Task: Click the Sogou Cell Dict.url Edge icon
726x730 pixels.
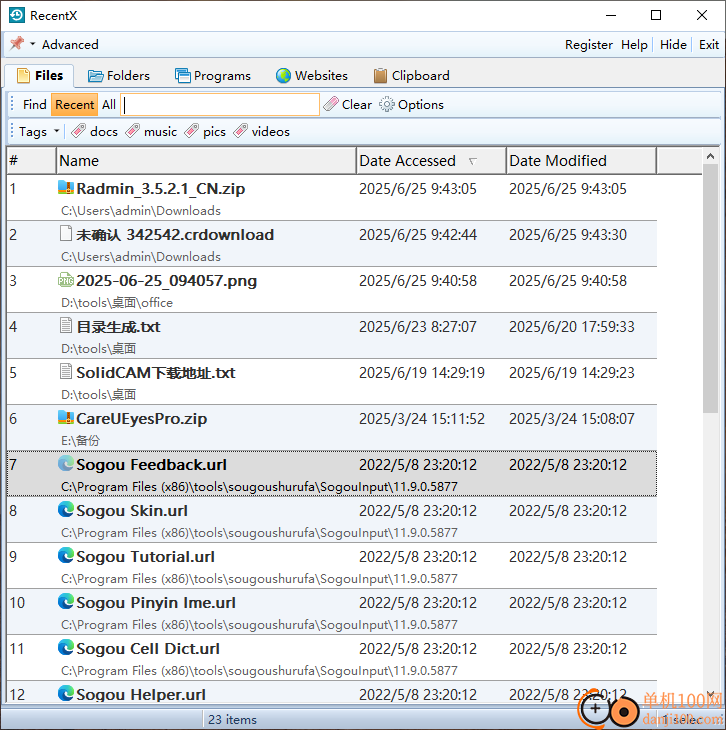Action: pyautogui.click(x=66, y=648)
